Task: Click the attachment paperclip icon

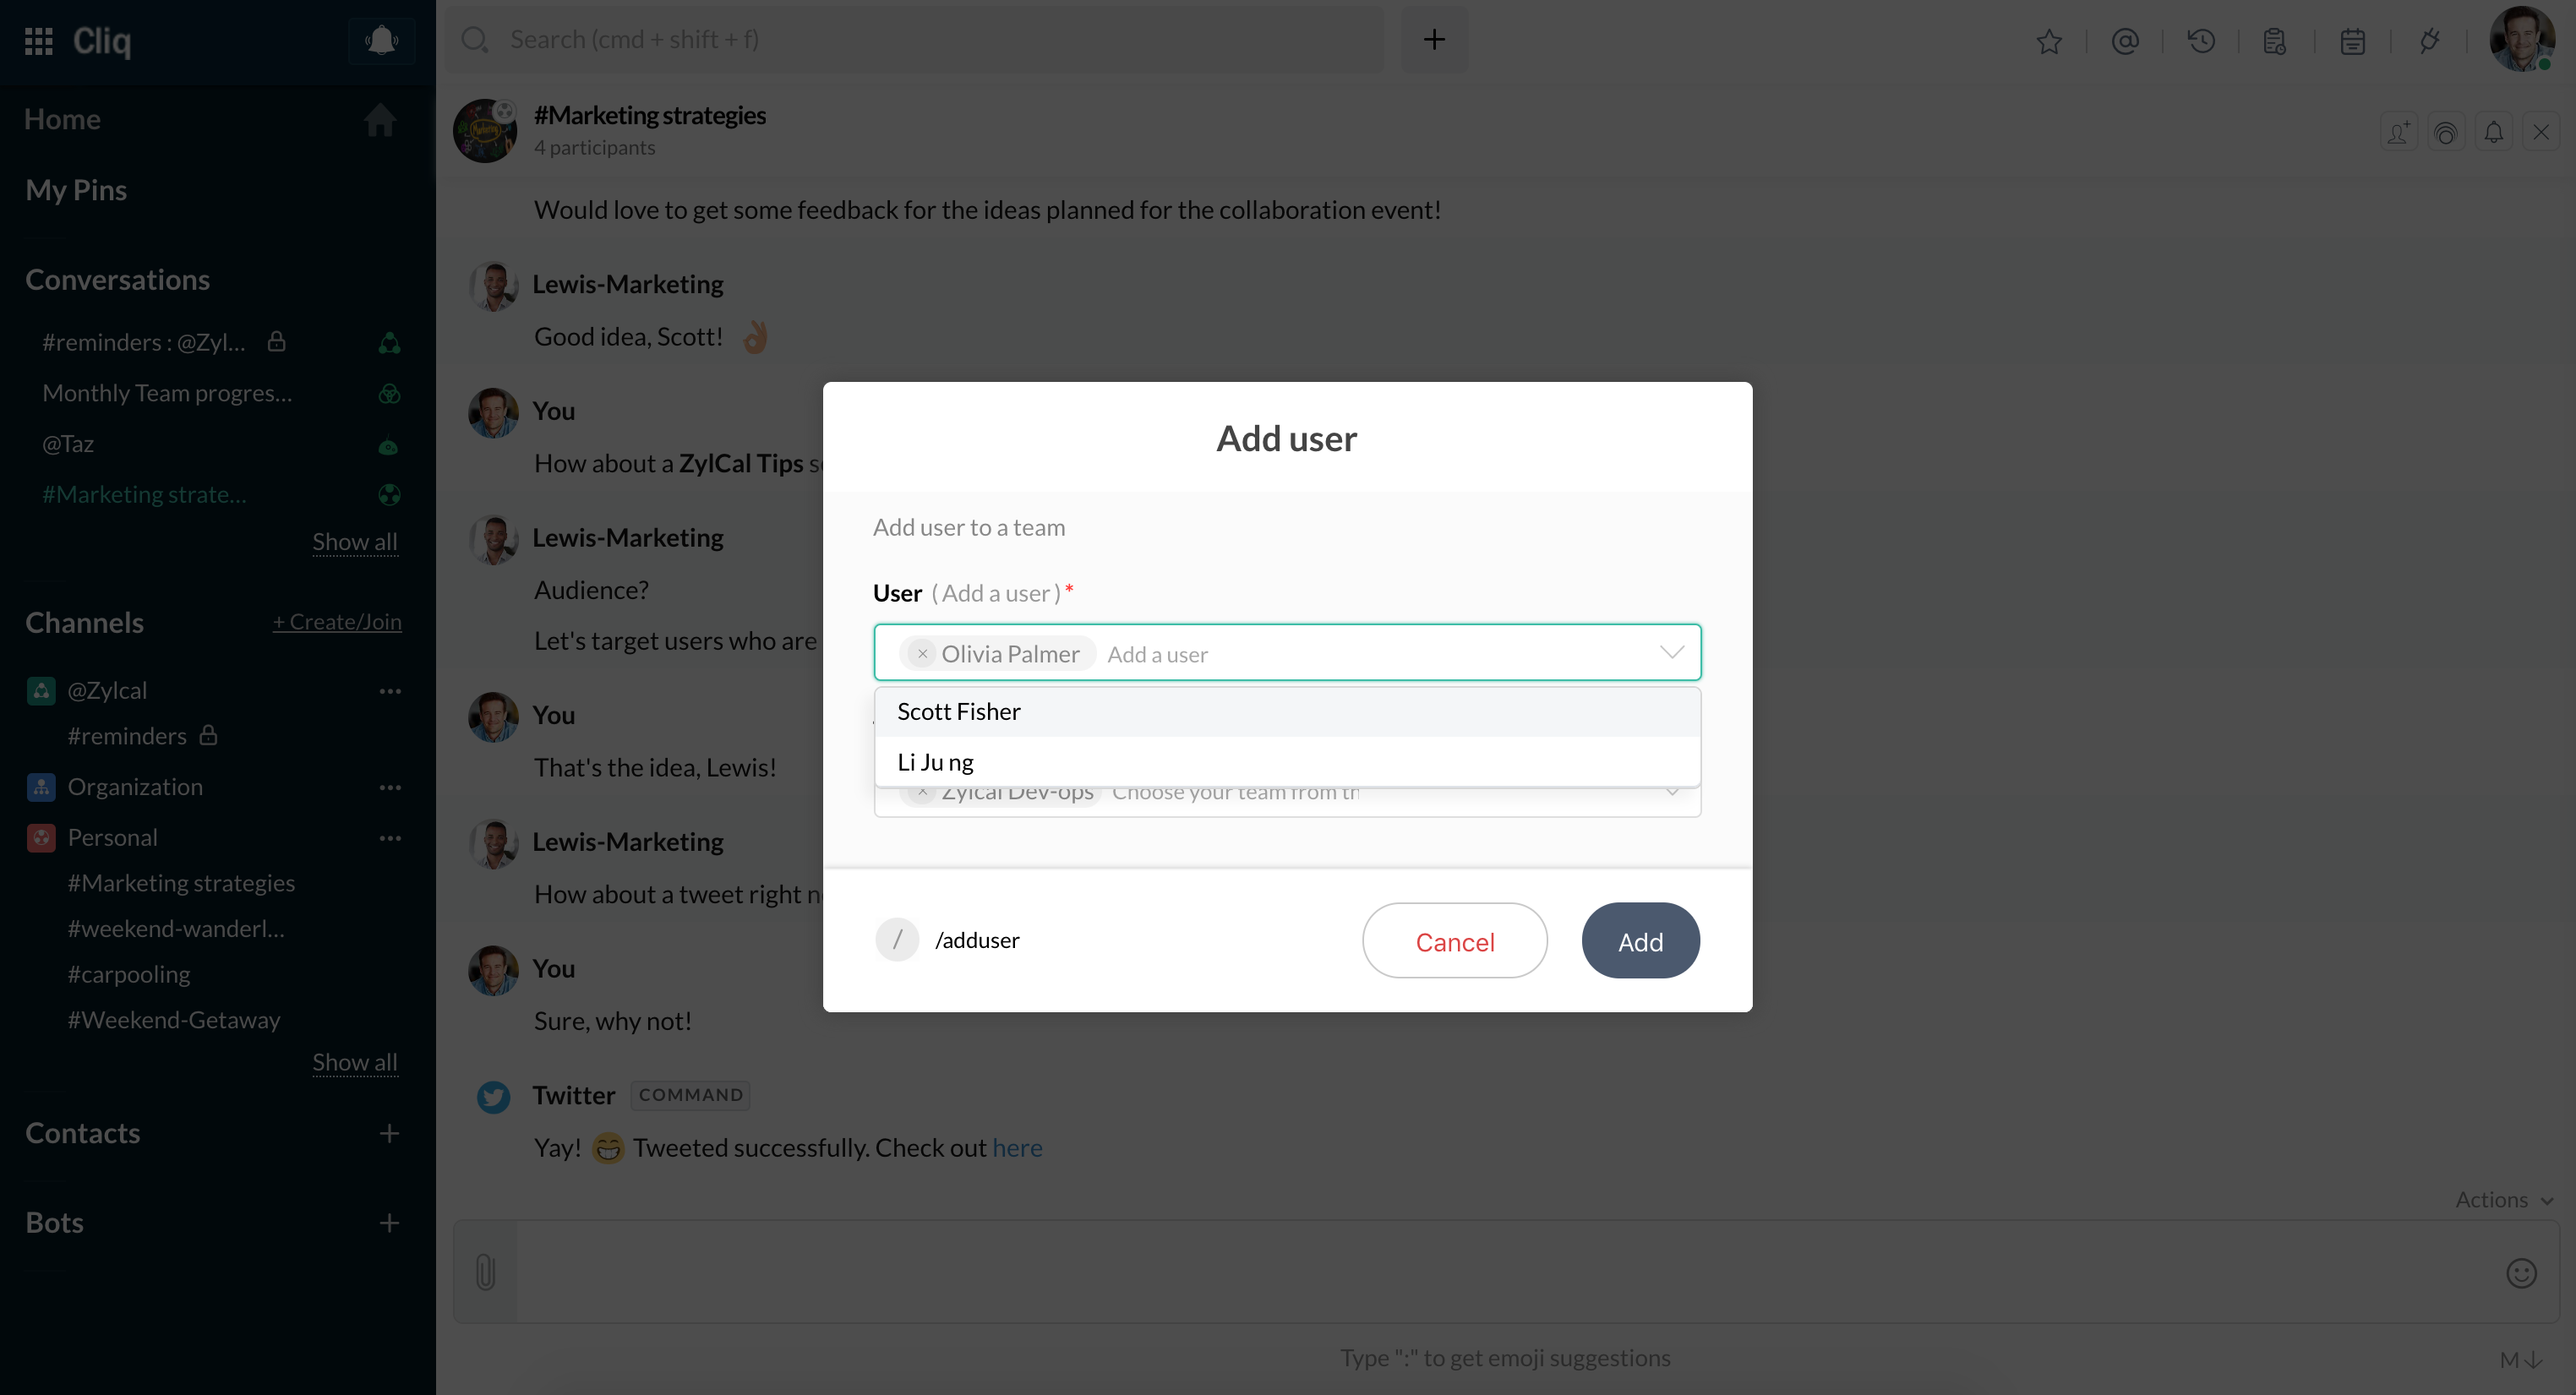Action: tap(485, 1272)
